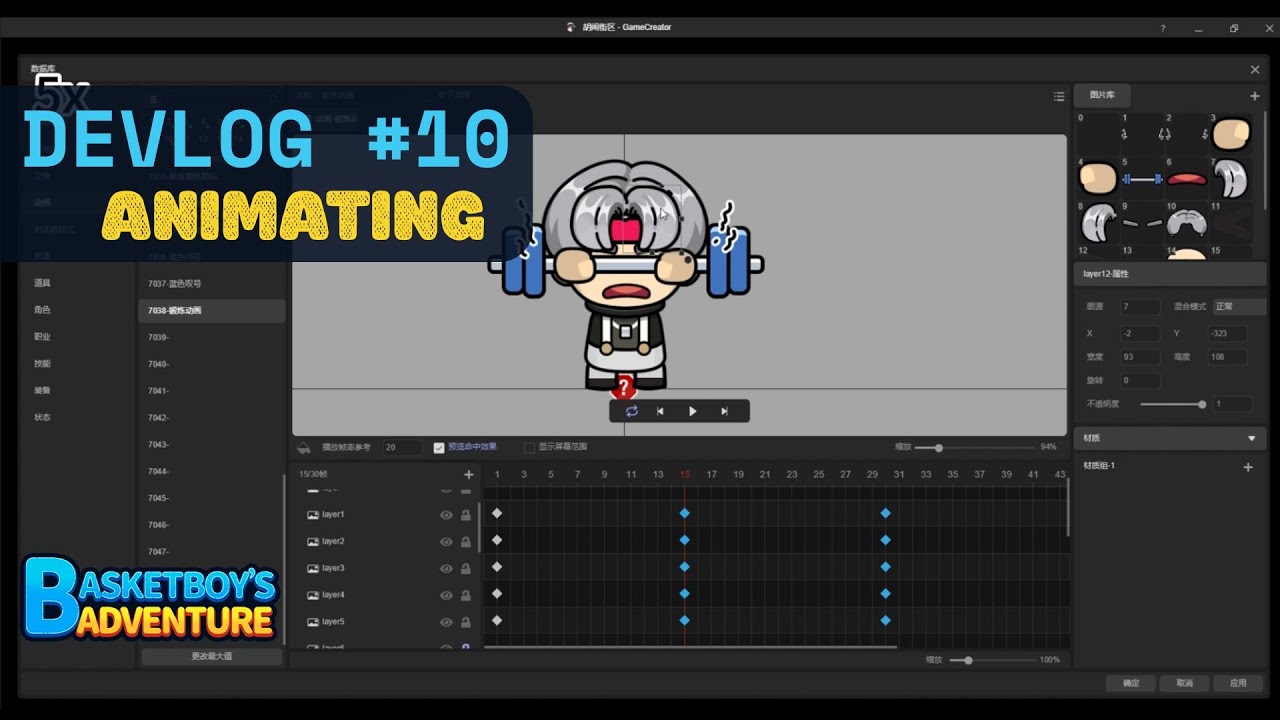Select image 10 gray hair thumbnail
The image size is (1280, 720).
[x=1187, y=223]
